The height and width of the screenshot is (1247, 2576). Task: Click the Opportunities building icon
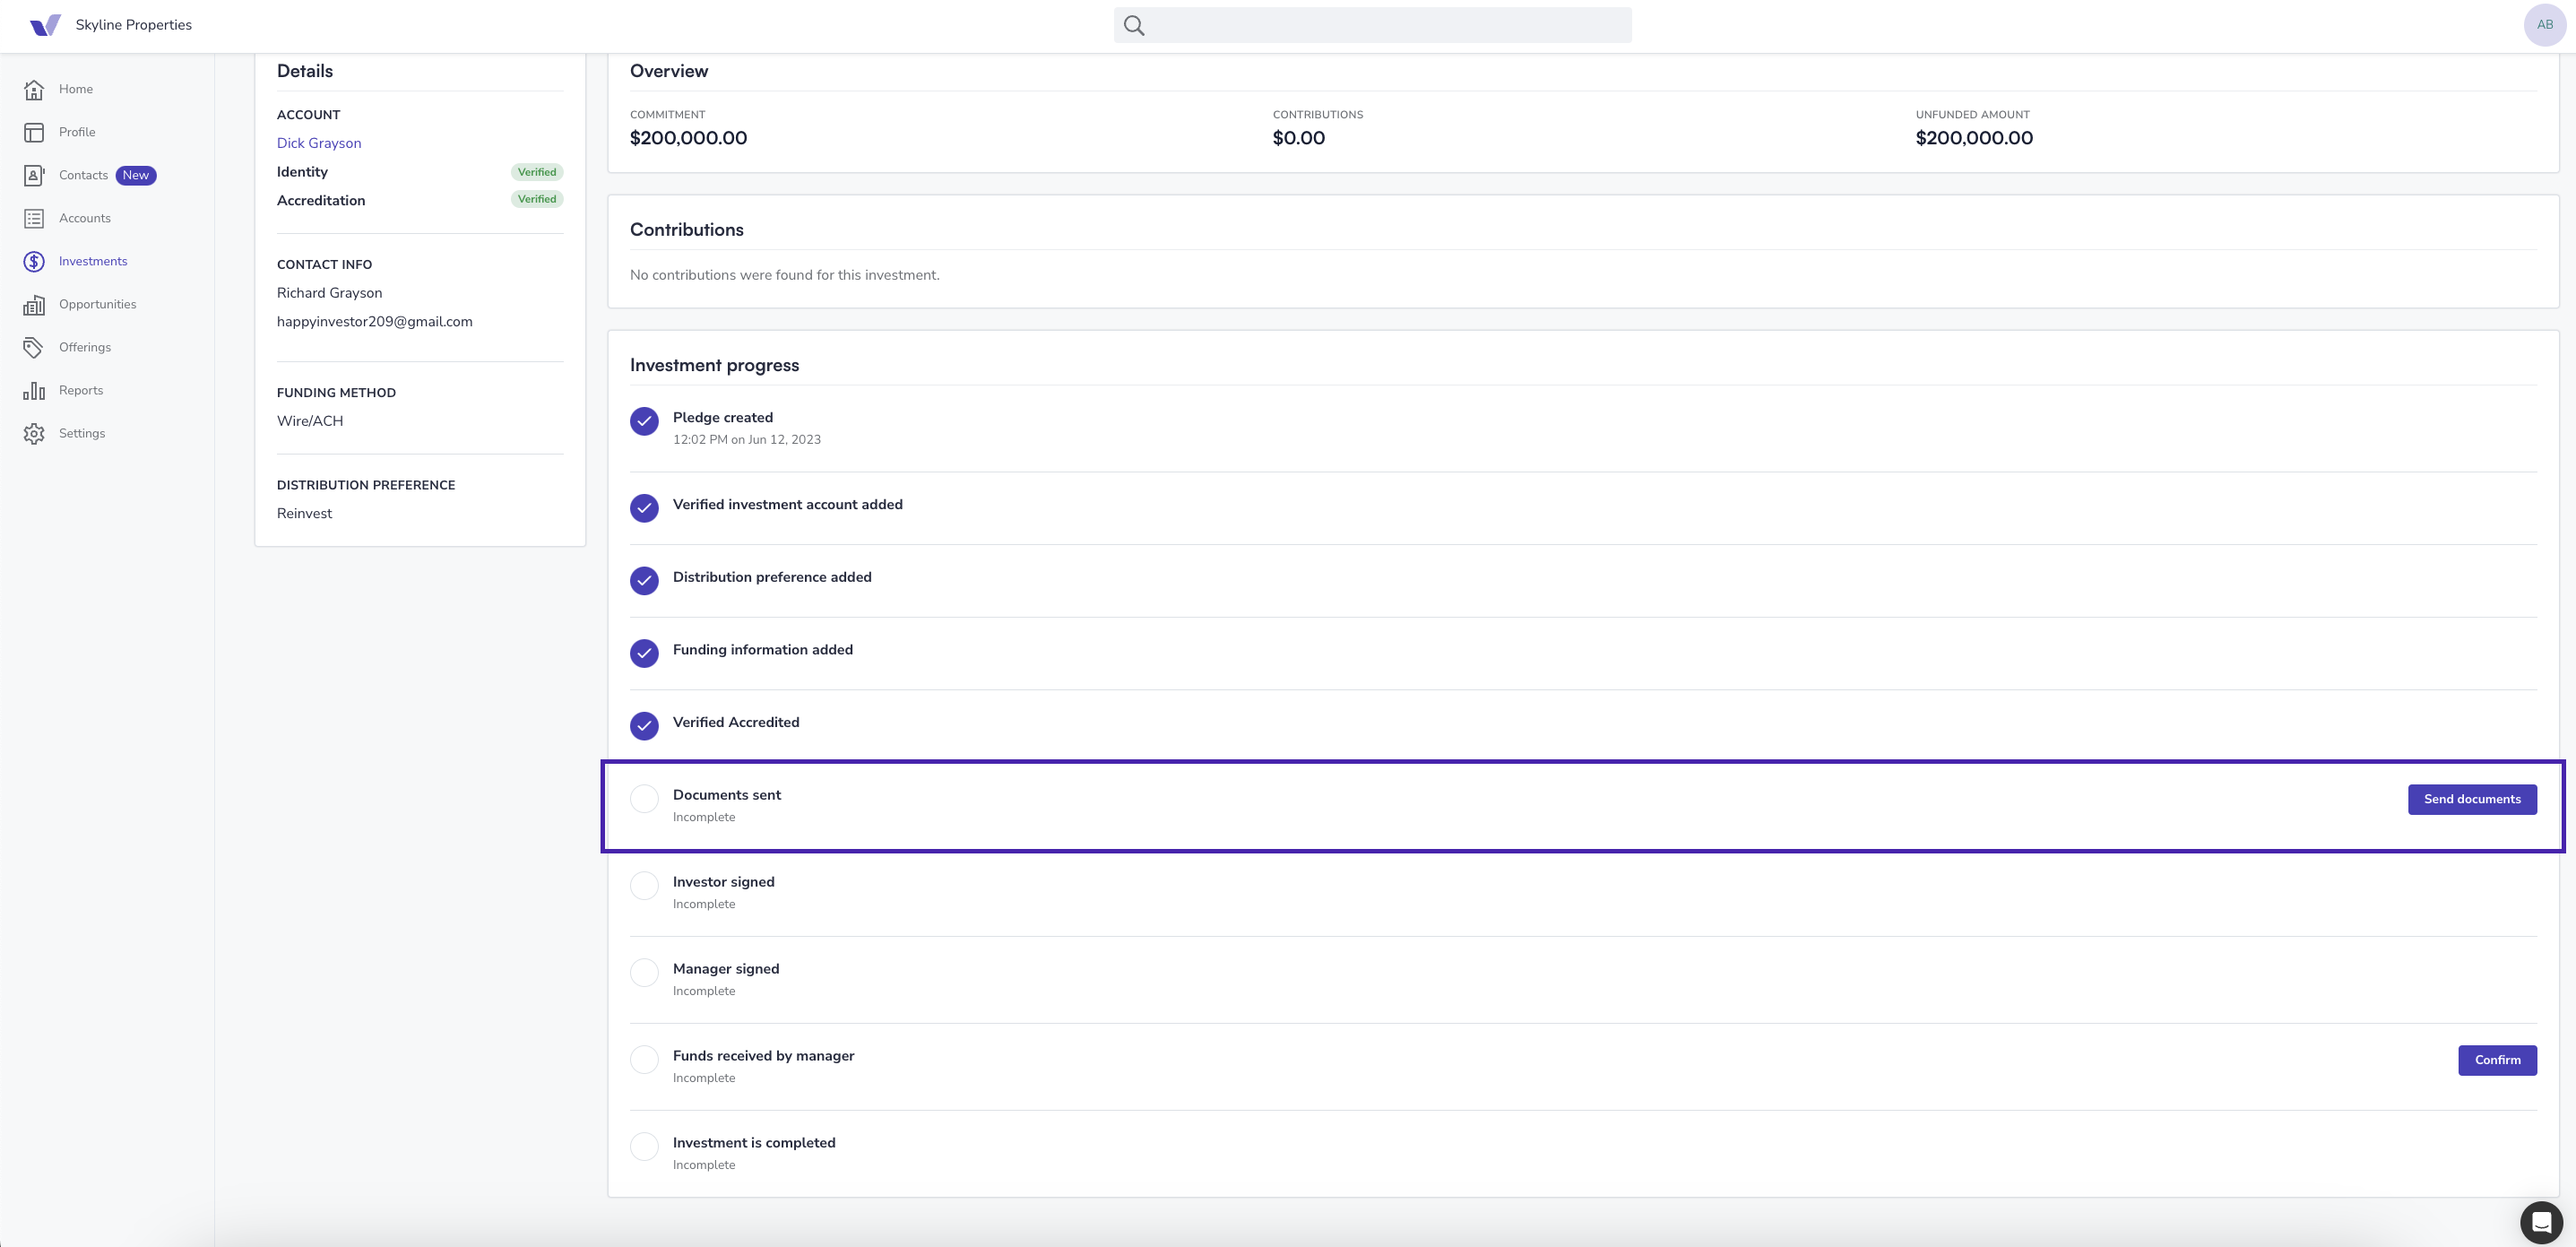[34, 305]
